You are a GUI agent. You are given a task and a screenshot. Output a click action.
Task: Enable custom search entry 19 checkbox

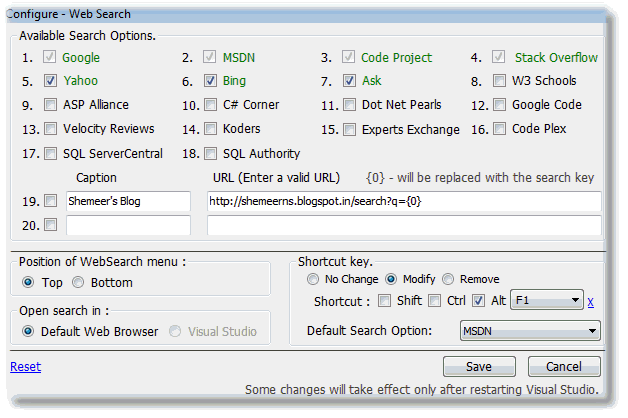tap(50, 201)
